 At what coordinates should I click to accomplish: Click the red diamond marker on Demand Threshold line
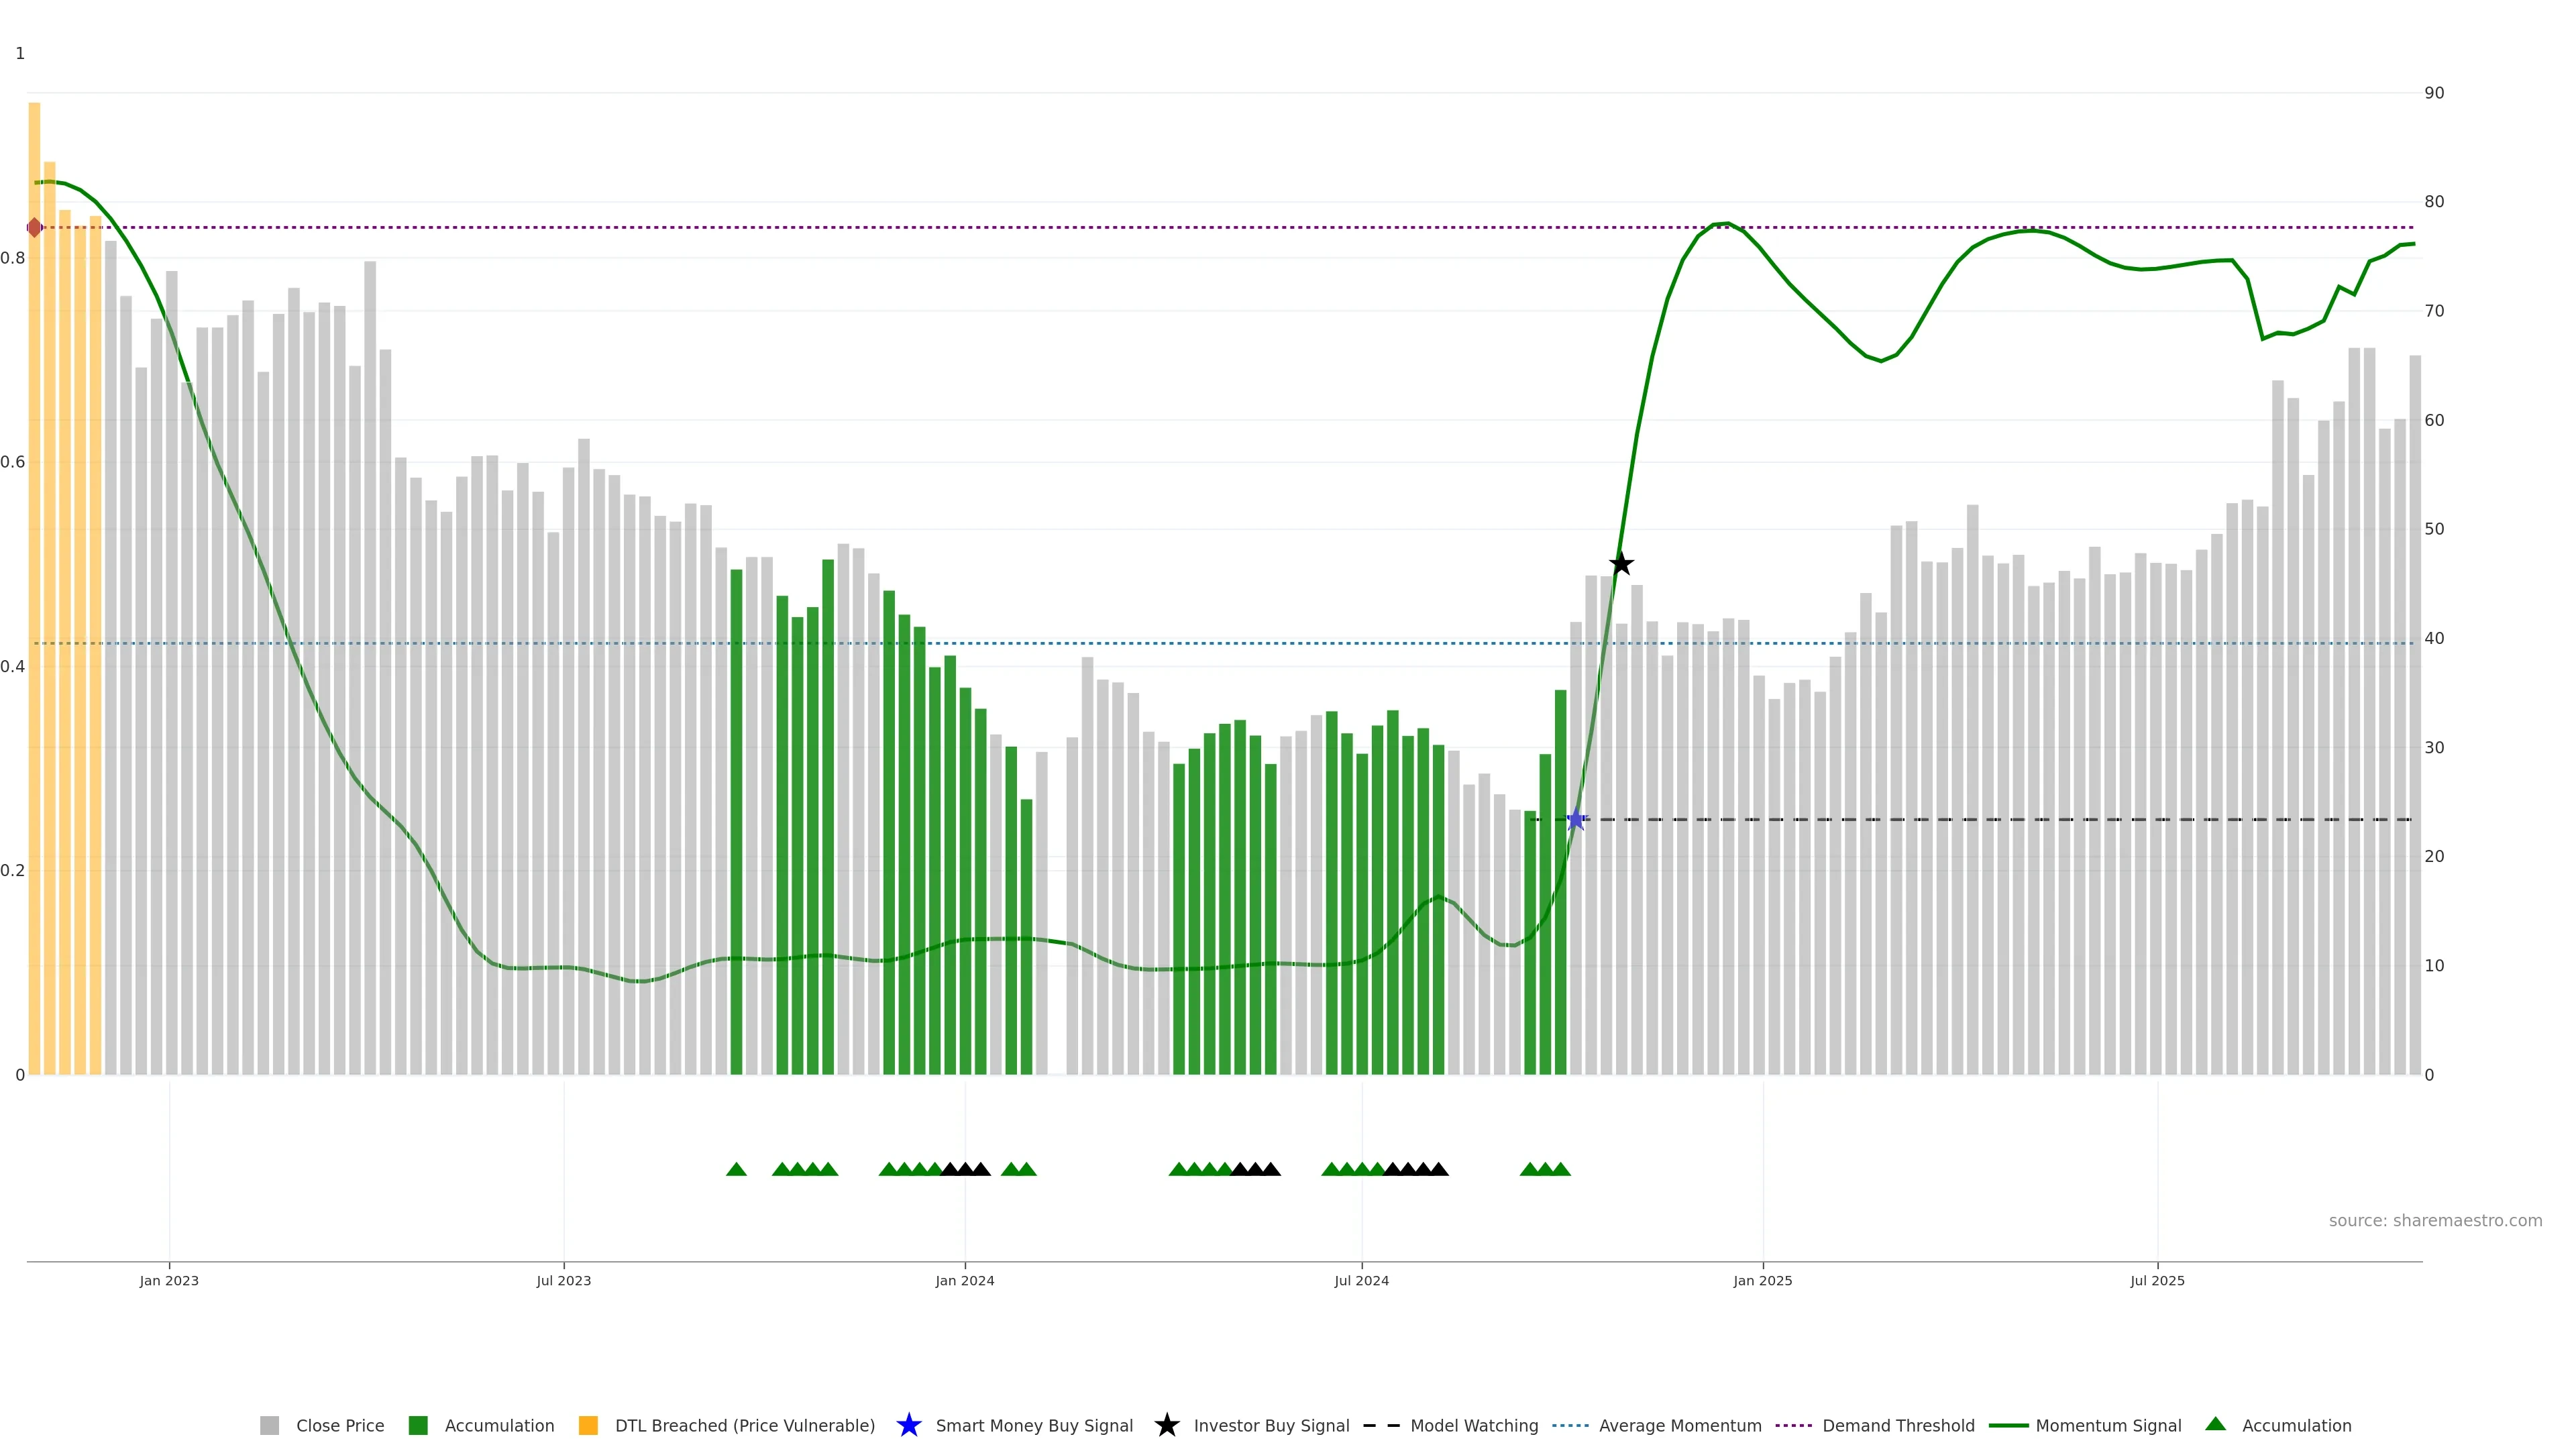pyautogui.click(x=35, y=228)
